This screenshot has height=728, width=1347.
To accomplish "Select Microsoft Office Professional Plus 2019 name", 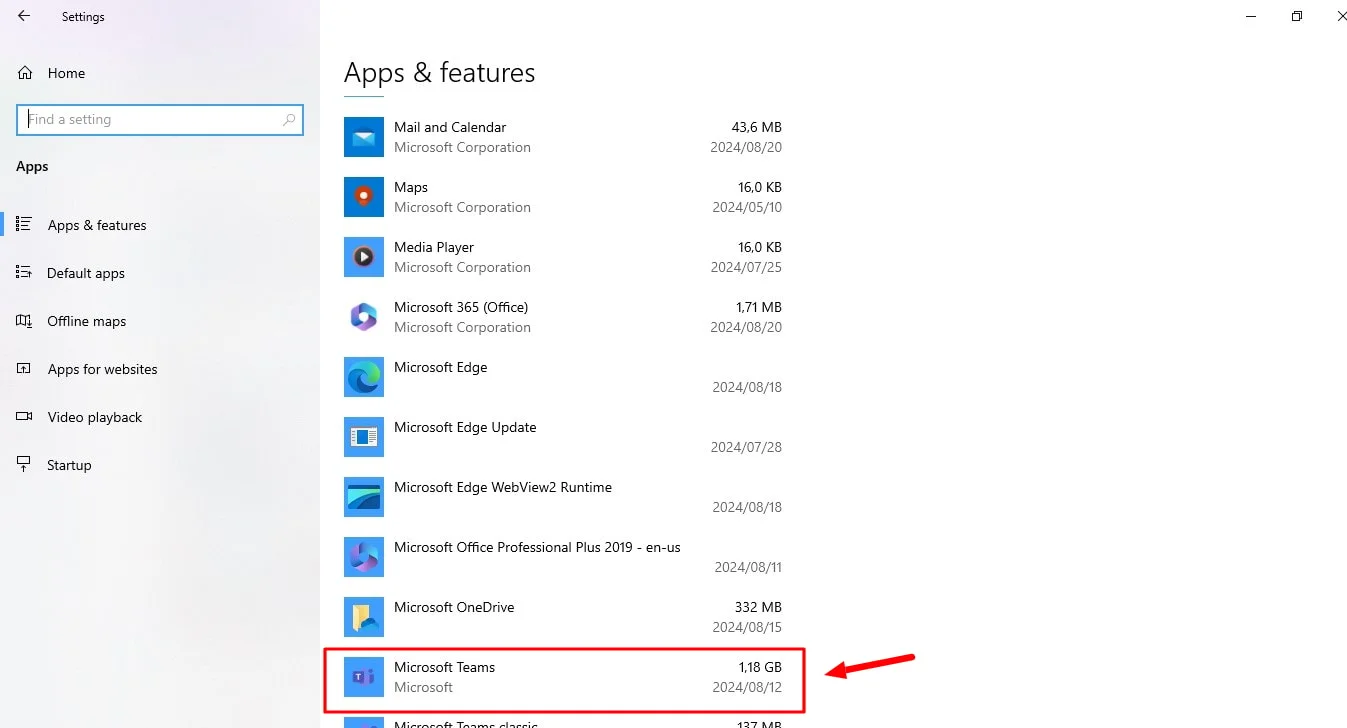I will click(537, 547).
